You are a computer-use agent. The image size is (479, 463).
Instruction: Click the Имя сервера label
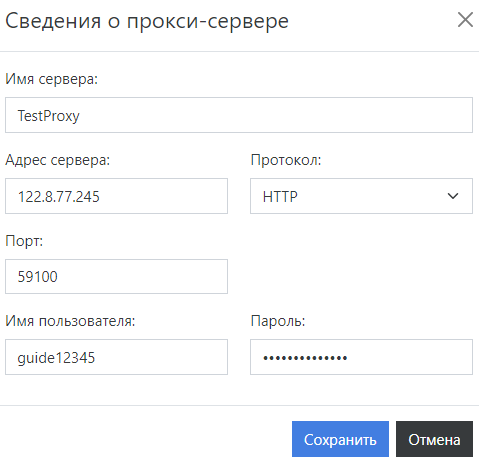click(51, 79)
